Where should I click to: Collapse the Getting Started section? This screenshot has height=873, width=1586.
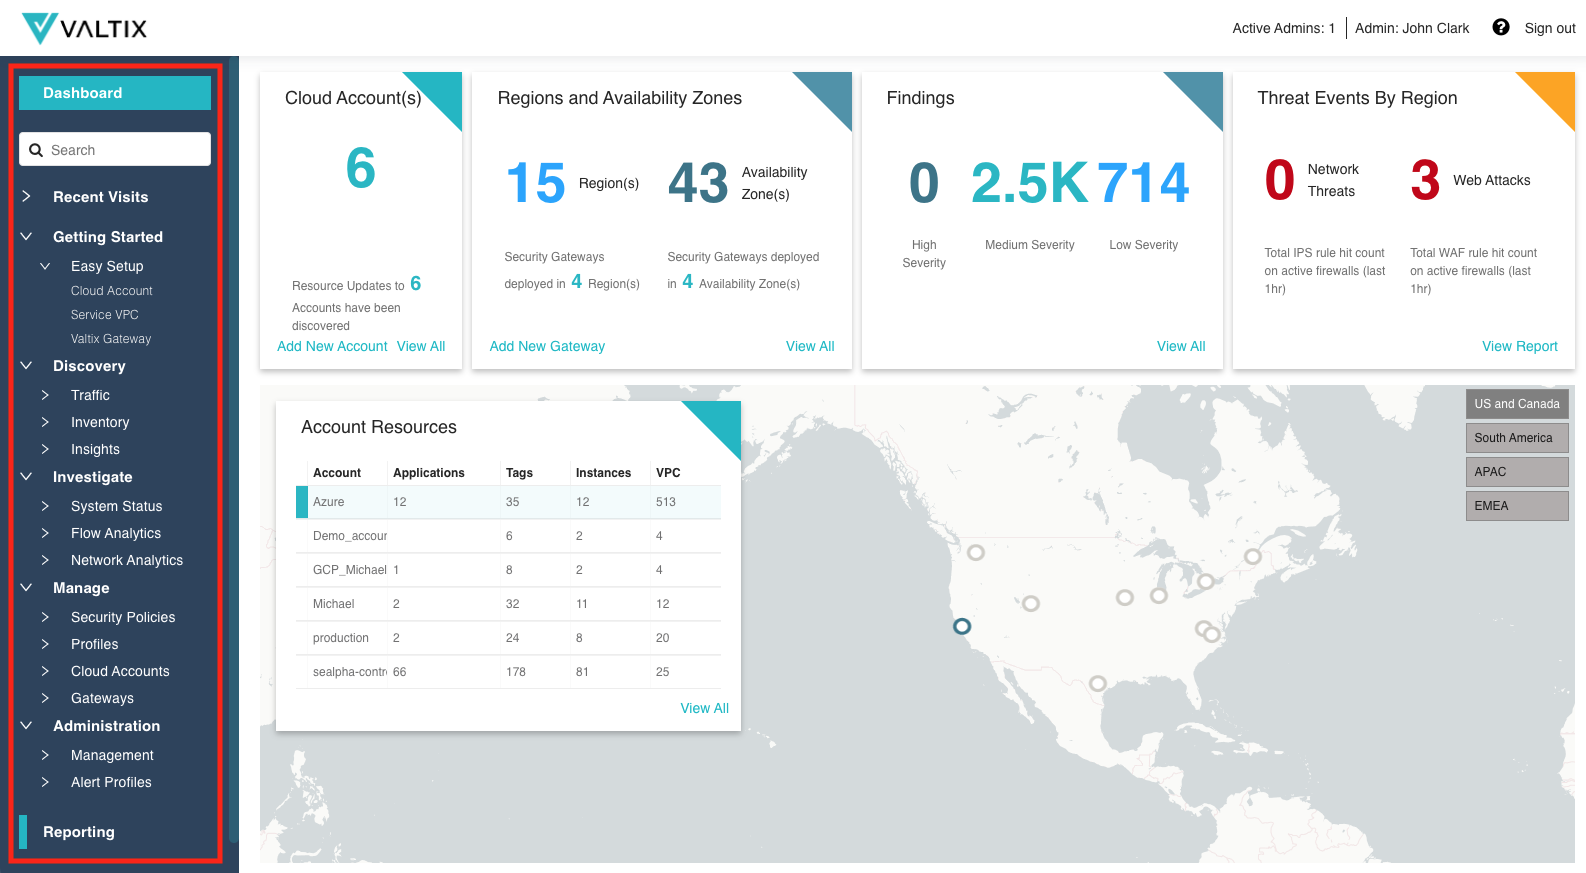tap(27, 237)
